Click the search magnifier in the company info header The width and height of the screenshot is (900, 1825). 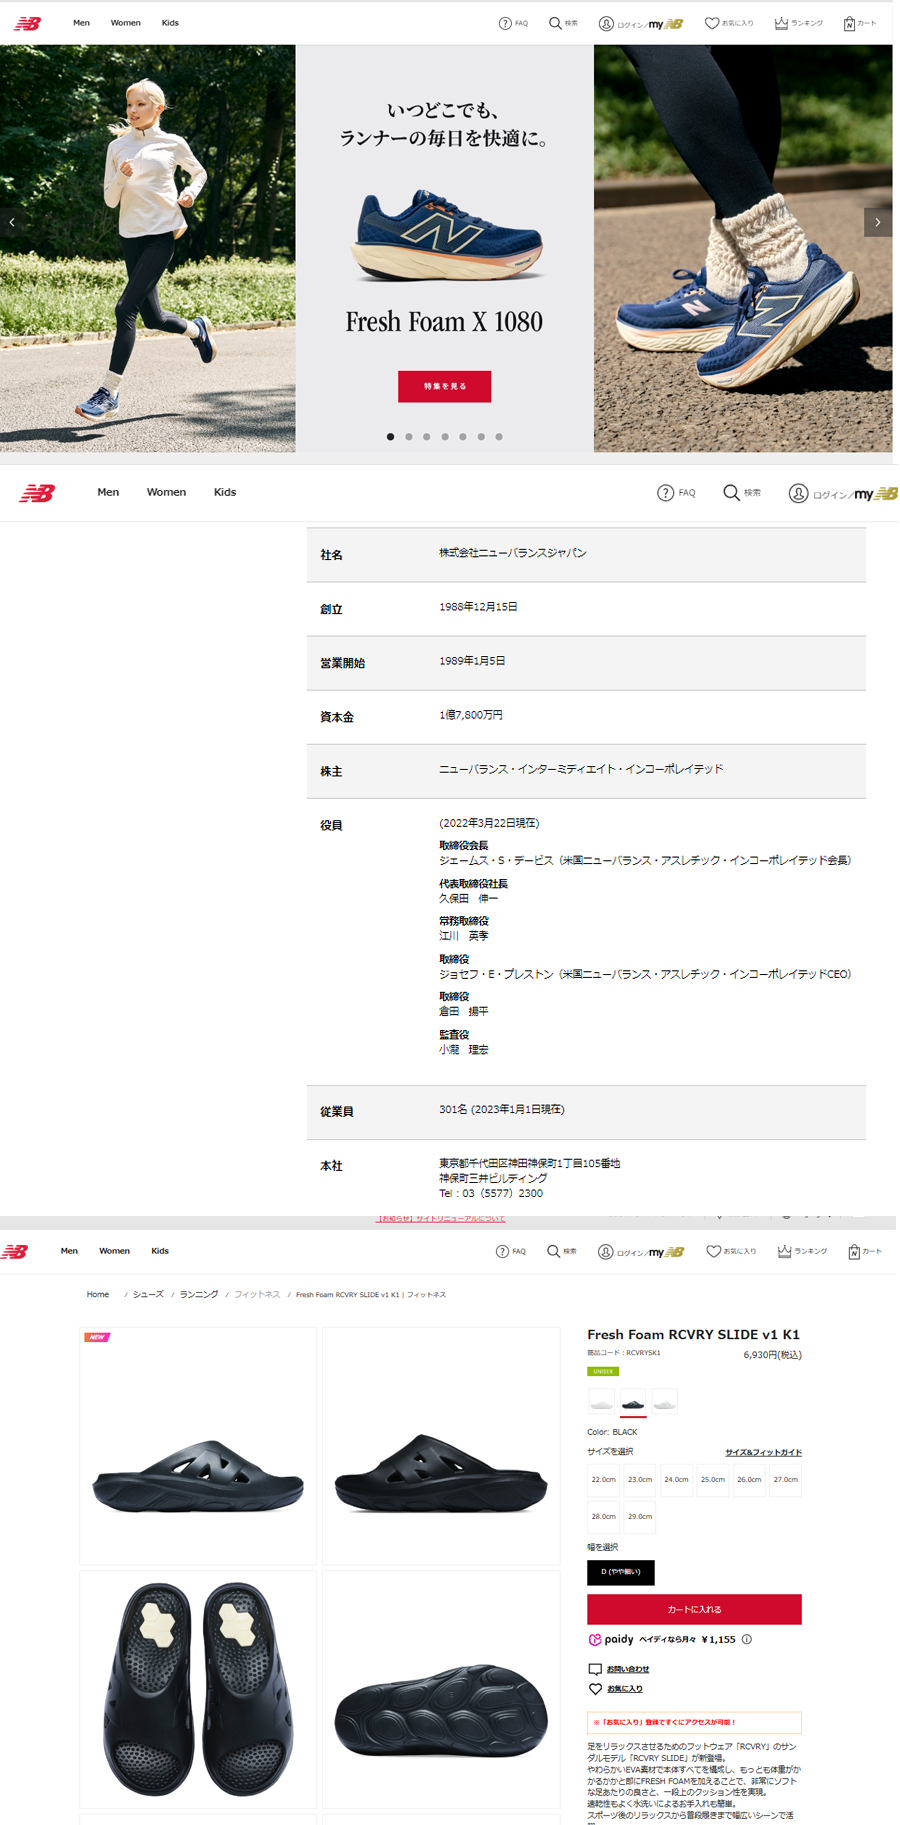coord(731,493)
